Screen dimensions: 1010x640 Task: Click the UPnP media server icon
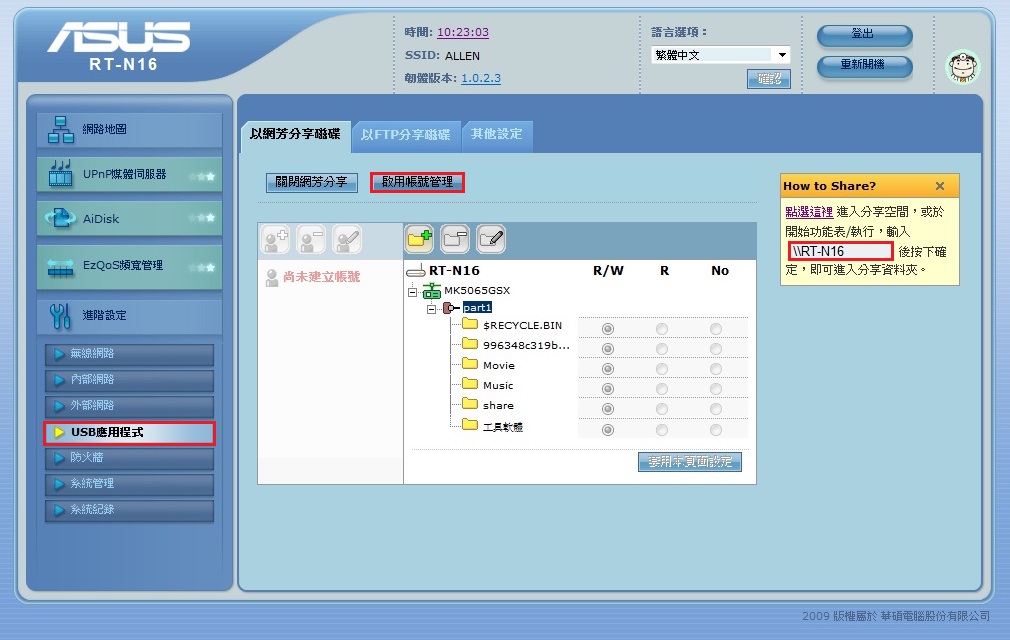pos(61,173)
